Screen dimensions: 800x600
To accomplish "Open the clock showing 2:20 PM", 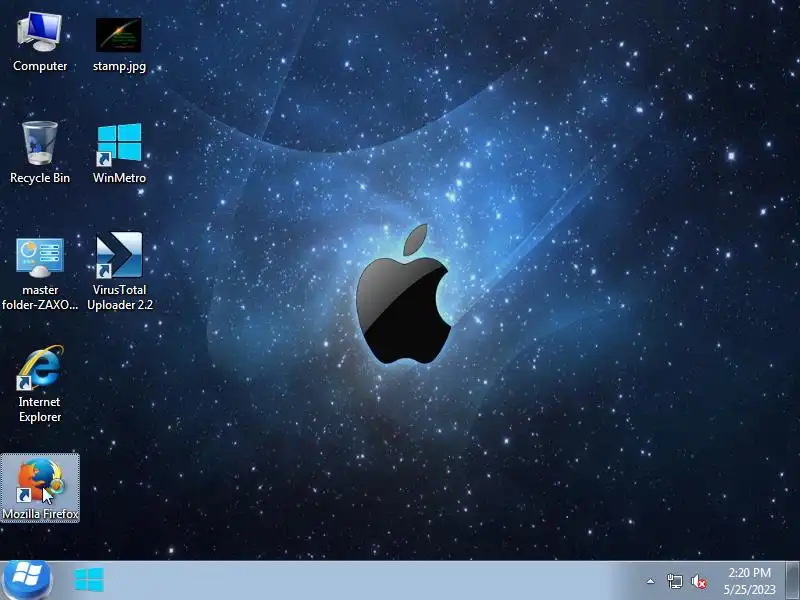I will pos(749,581).
